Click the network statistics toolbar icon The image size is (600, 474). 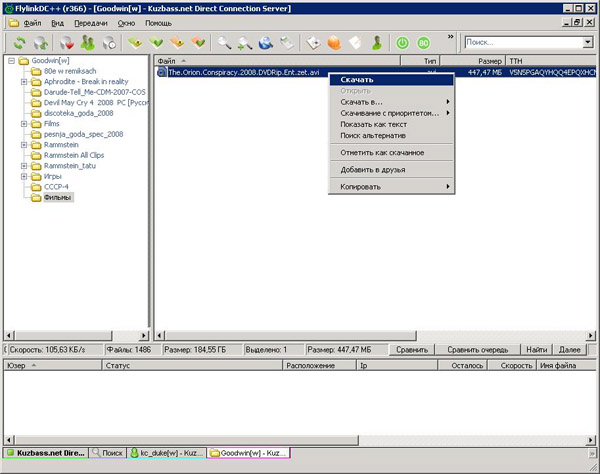[287, 43]
